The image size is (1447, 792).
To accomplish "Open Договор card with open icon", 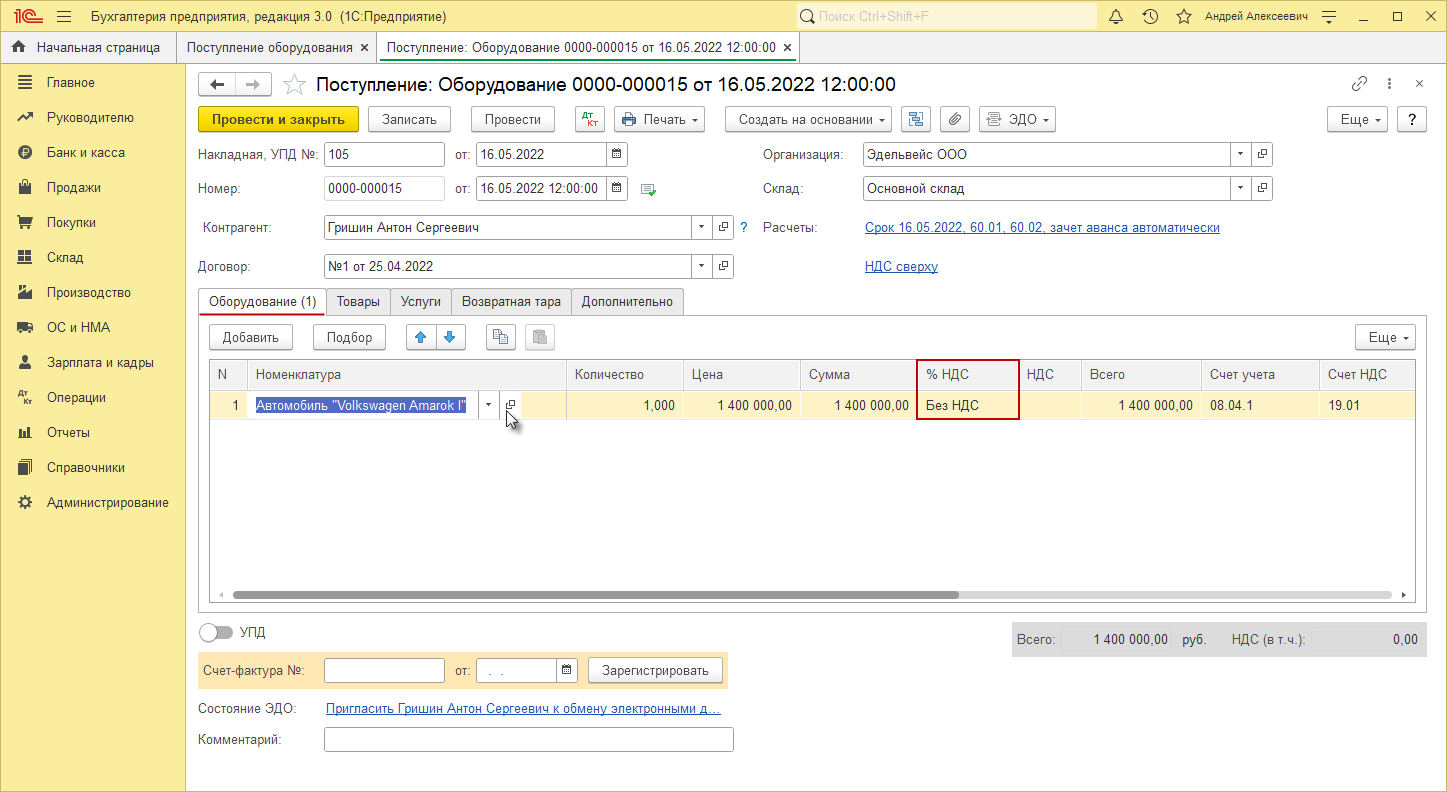I will (723, 267).
